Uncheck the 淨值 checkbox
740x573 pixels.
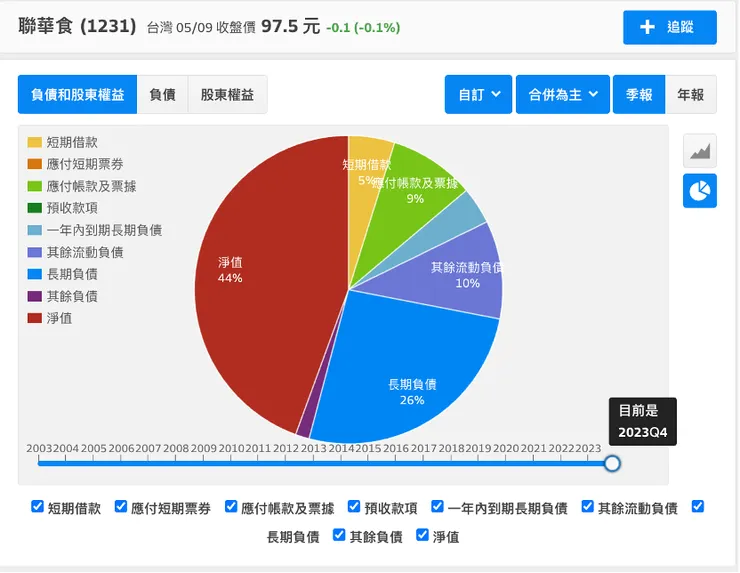(422, 535)
